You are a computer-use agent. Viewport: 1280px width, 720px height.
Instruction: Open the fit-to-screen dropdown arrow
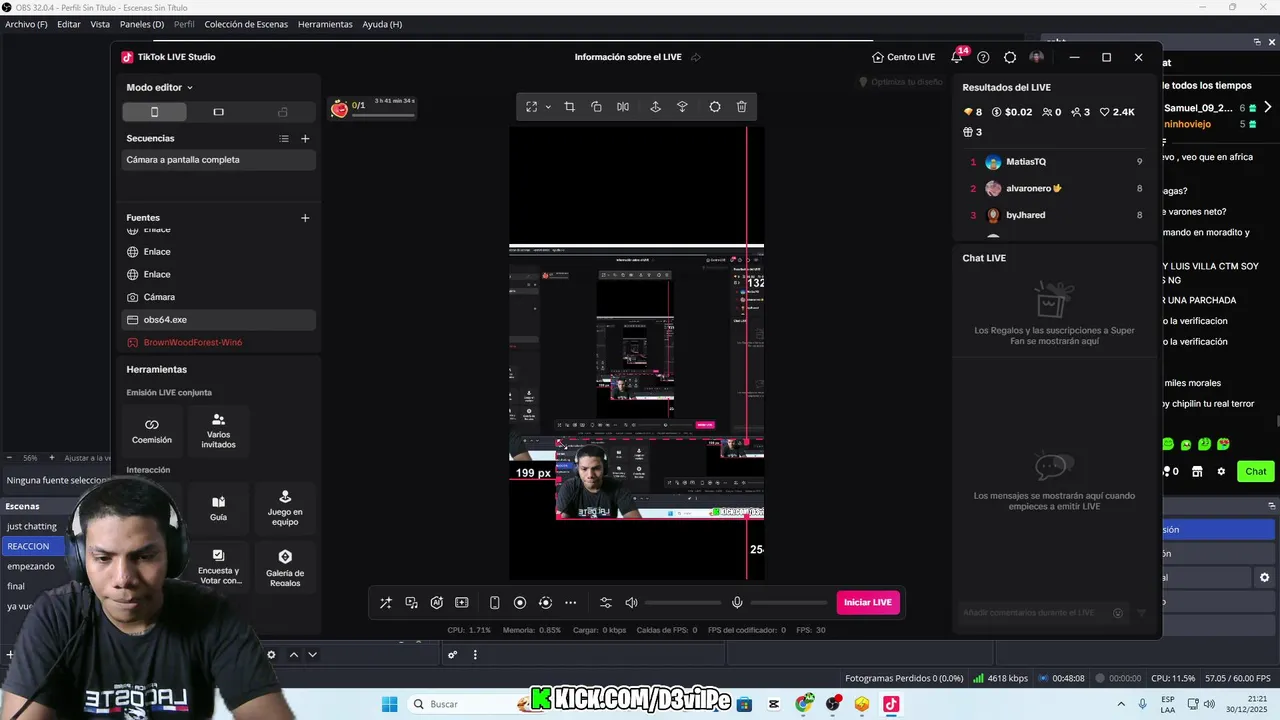548,107
